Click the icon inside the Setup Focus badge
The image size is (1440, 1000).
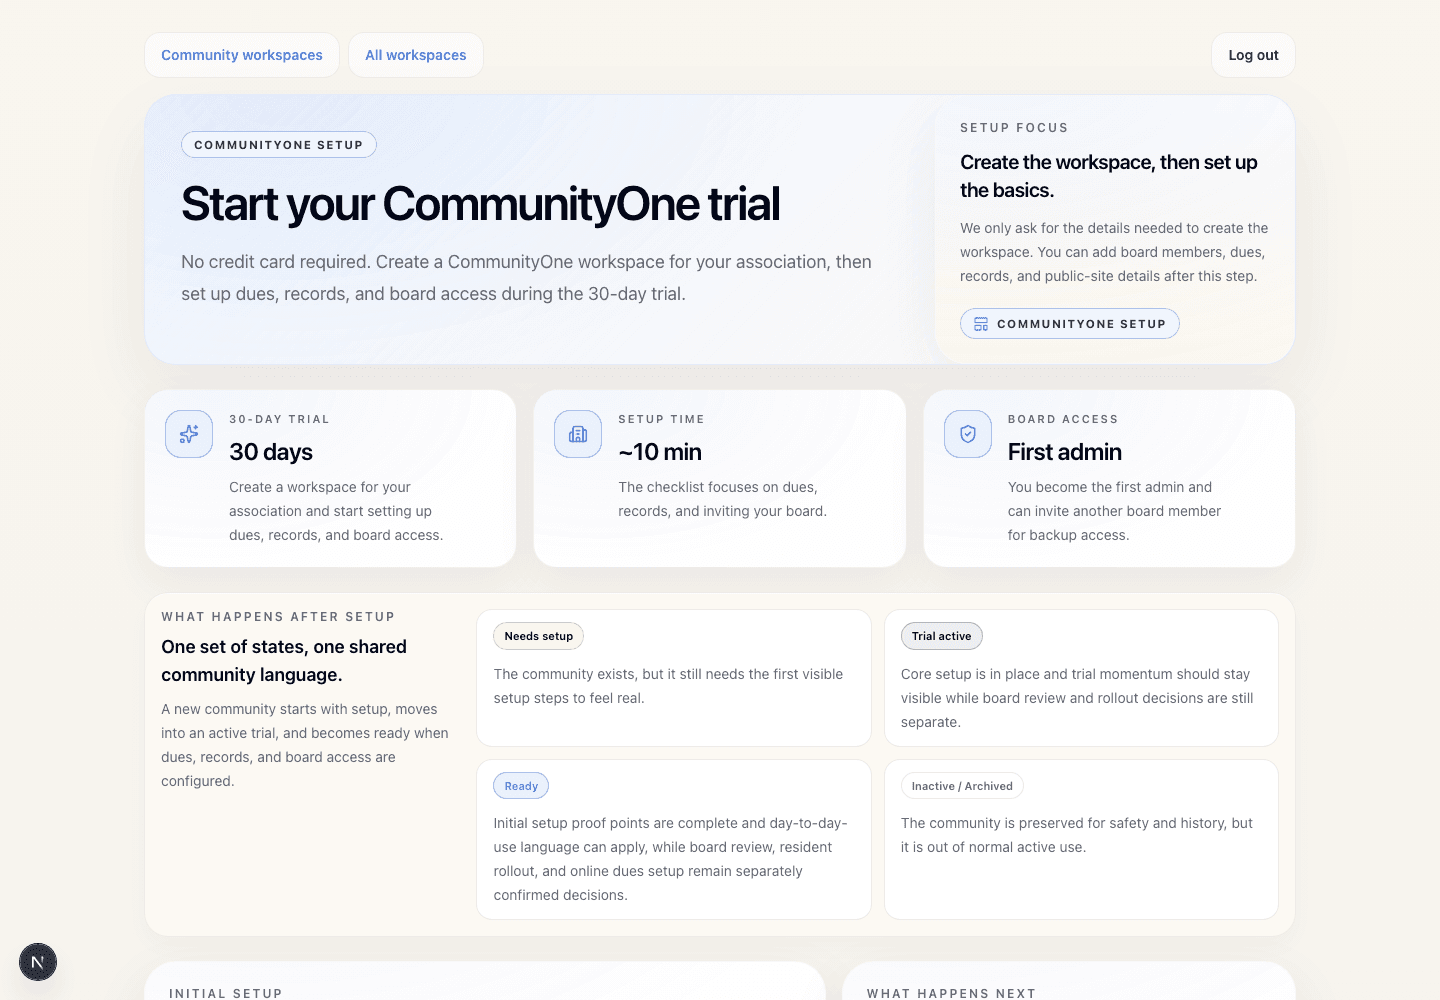981,324
